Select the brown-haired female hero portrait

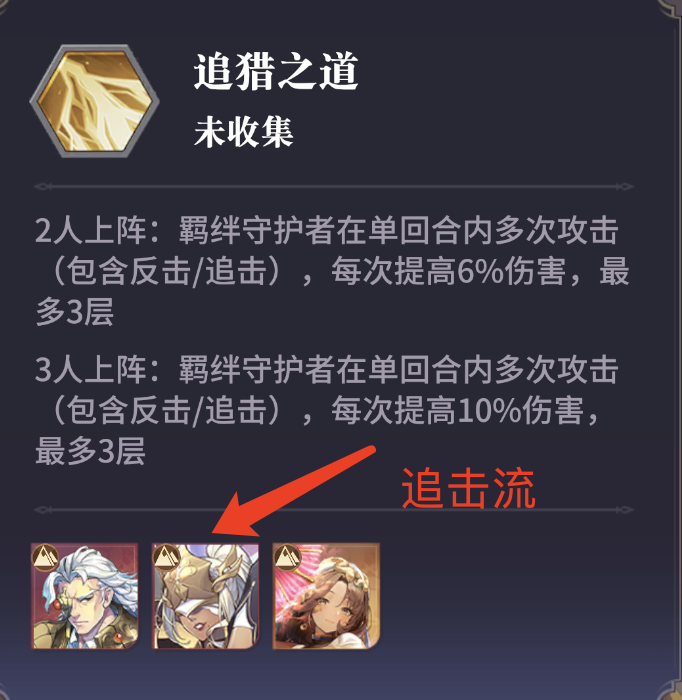pos(326,596)
